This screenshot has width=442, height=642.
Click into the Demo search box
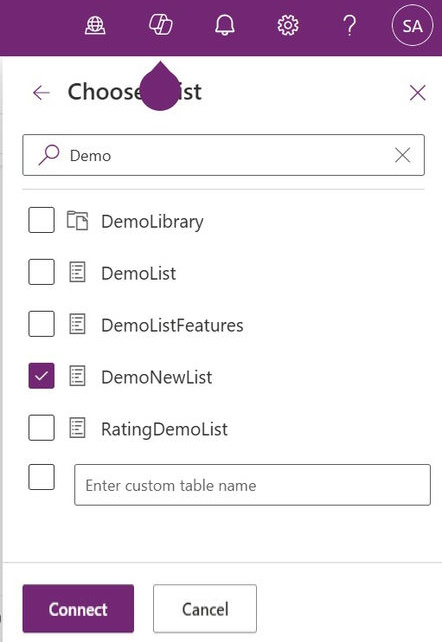click(x=223, y=155)
